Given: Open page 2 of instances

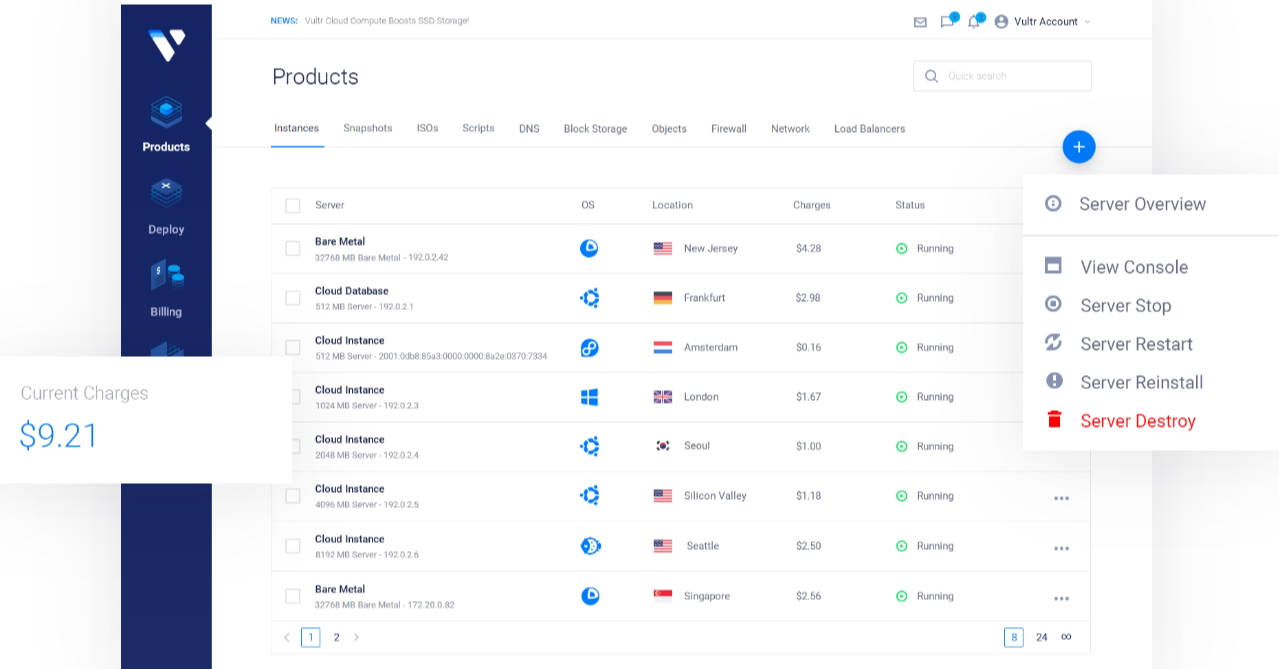Looking at the screenshot, I should coord(336,637).
